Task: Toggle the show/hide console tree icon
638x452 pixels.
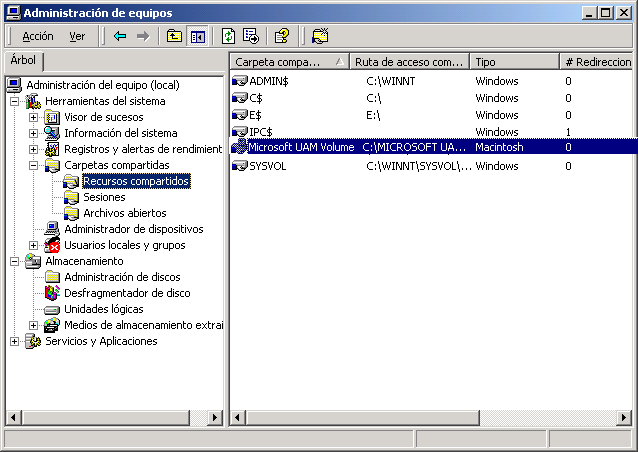Action: pyautogui.click(x=198, y=37)
